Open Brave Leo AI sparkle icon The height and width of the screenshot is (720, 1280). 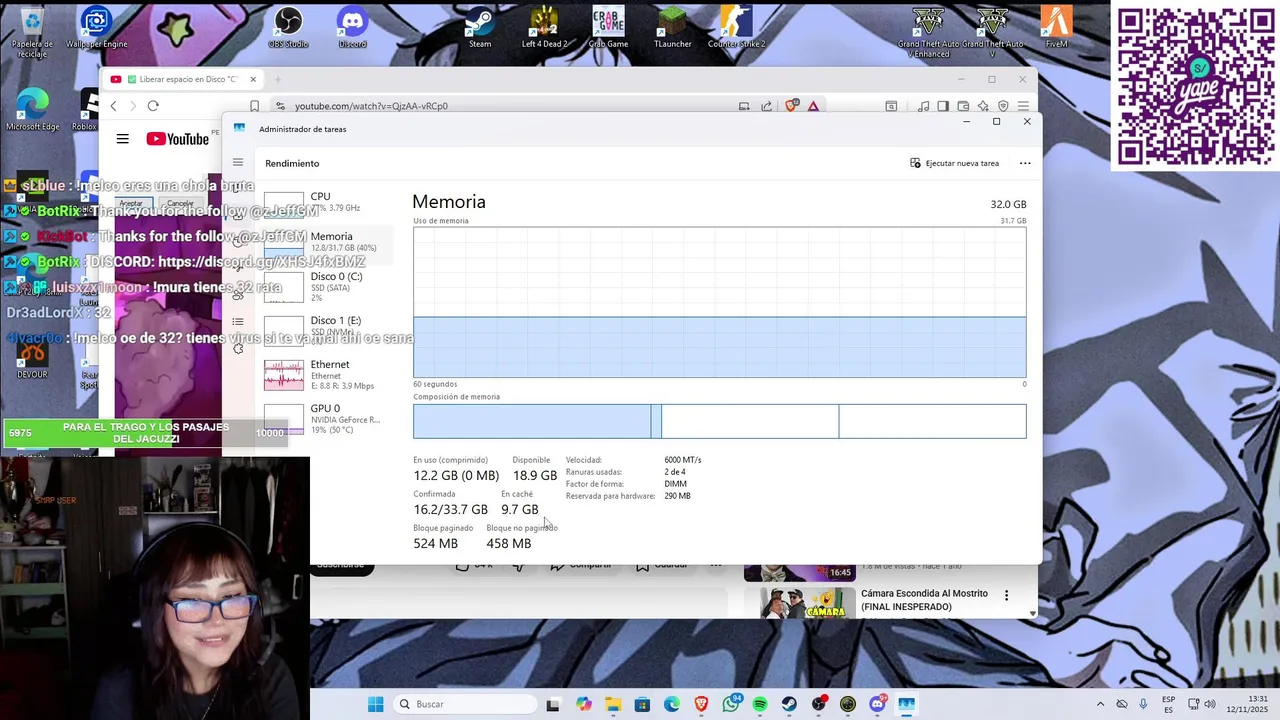[983, 106]
